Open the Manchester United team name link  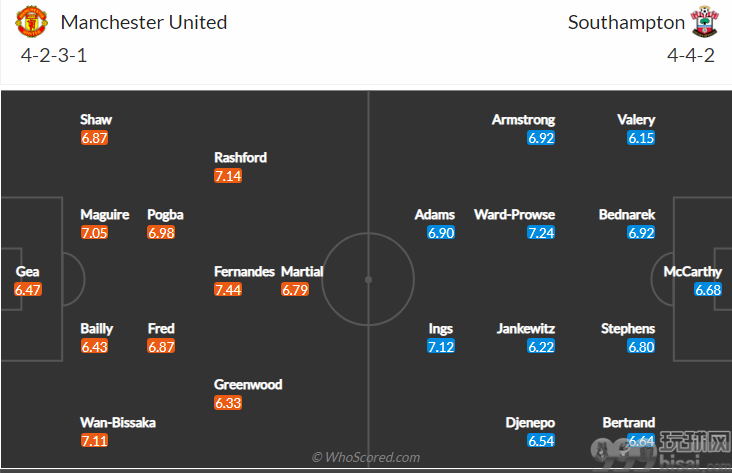pyautogui.click(x=144, y=22)
